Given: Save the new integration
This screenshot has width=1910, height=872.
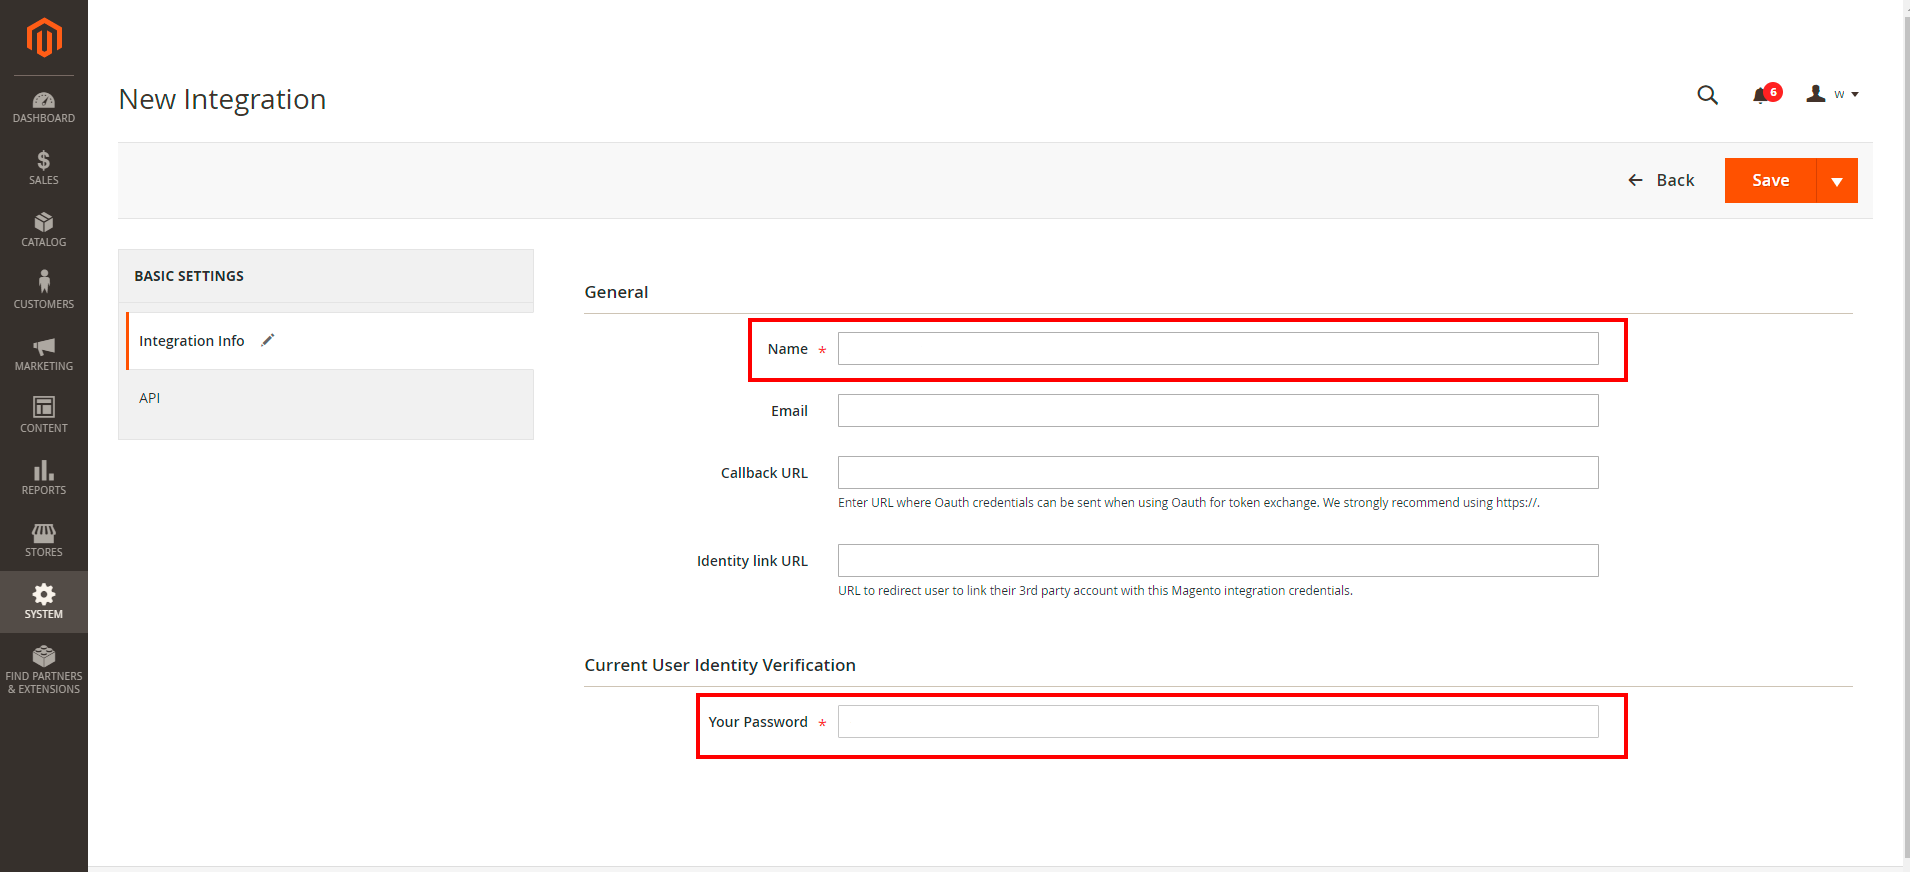Looking at the screenshot, I should coord(1770,181).
